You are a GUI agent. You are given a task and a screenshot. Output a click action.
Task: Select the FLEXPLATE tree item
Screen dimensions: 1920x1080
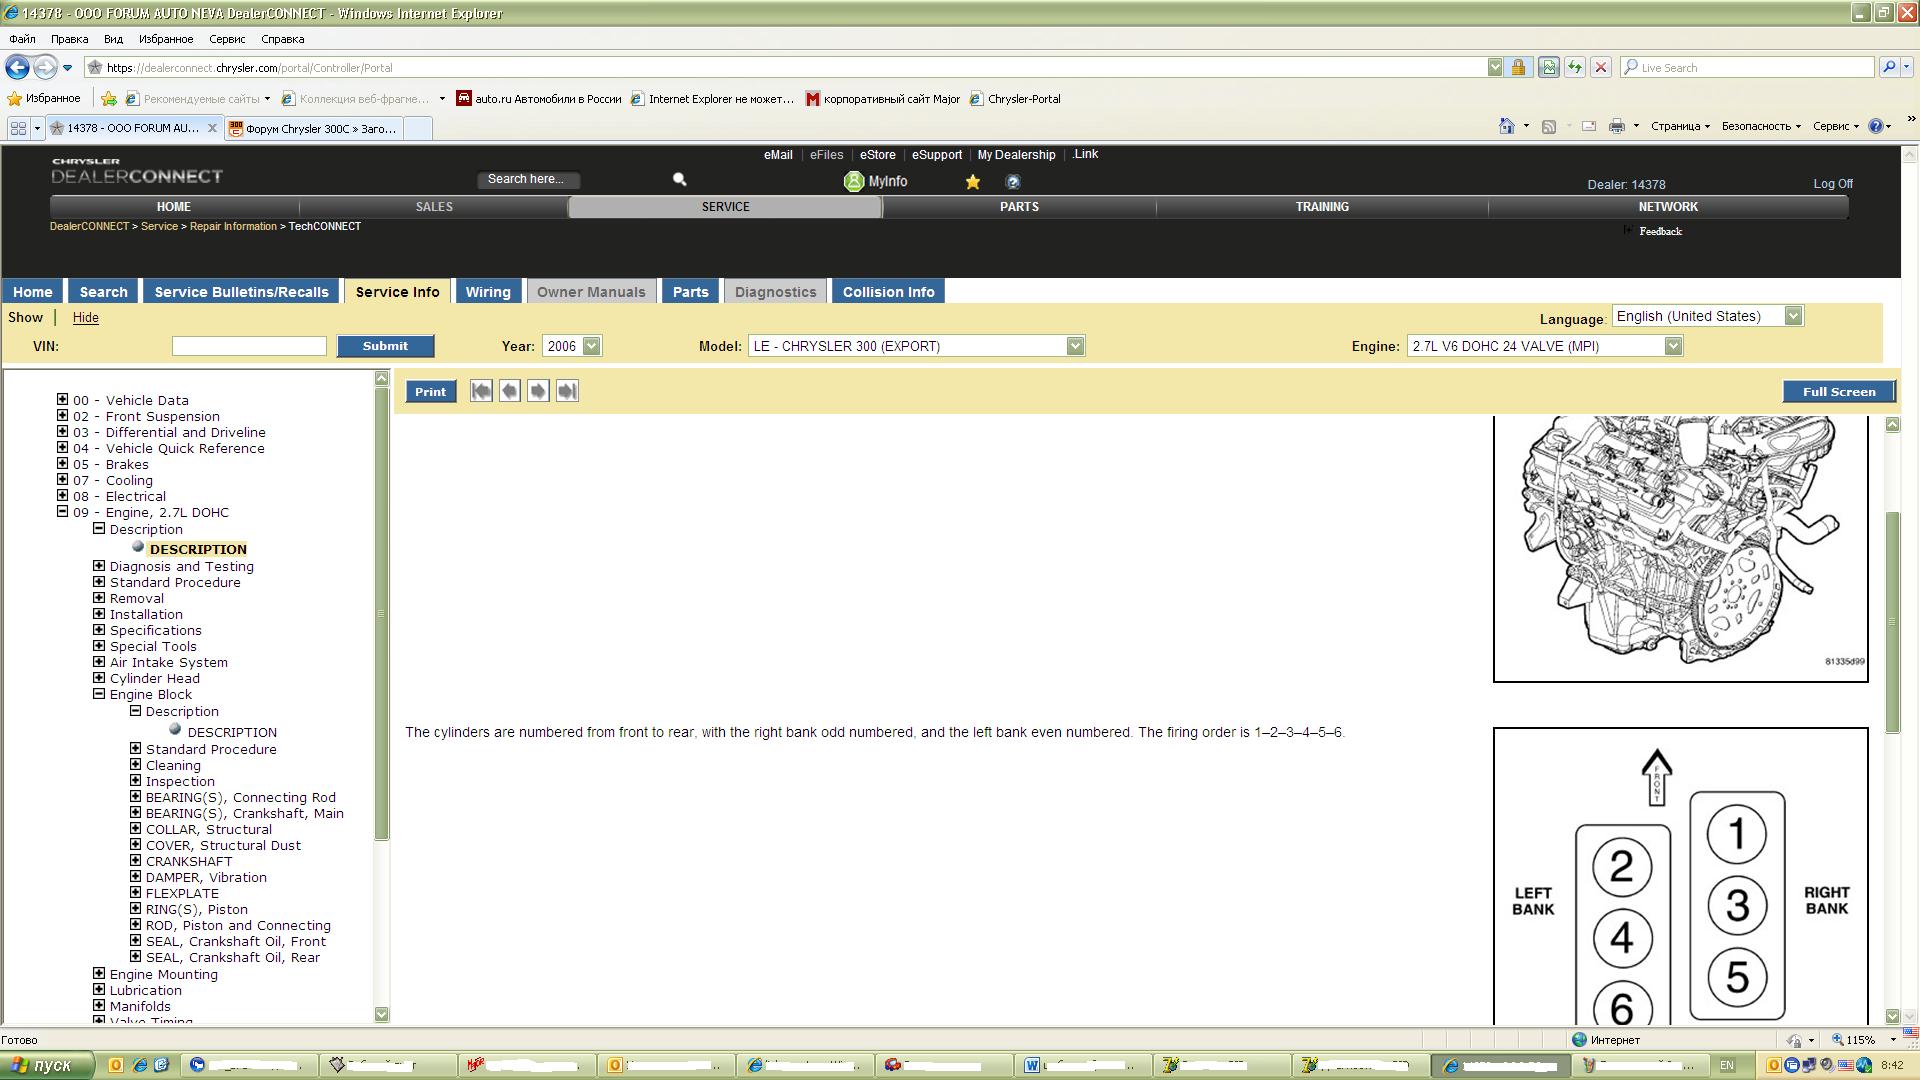coord(182,893)
